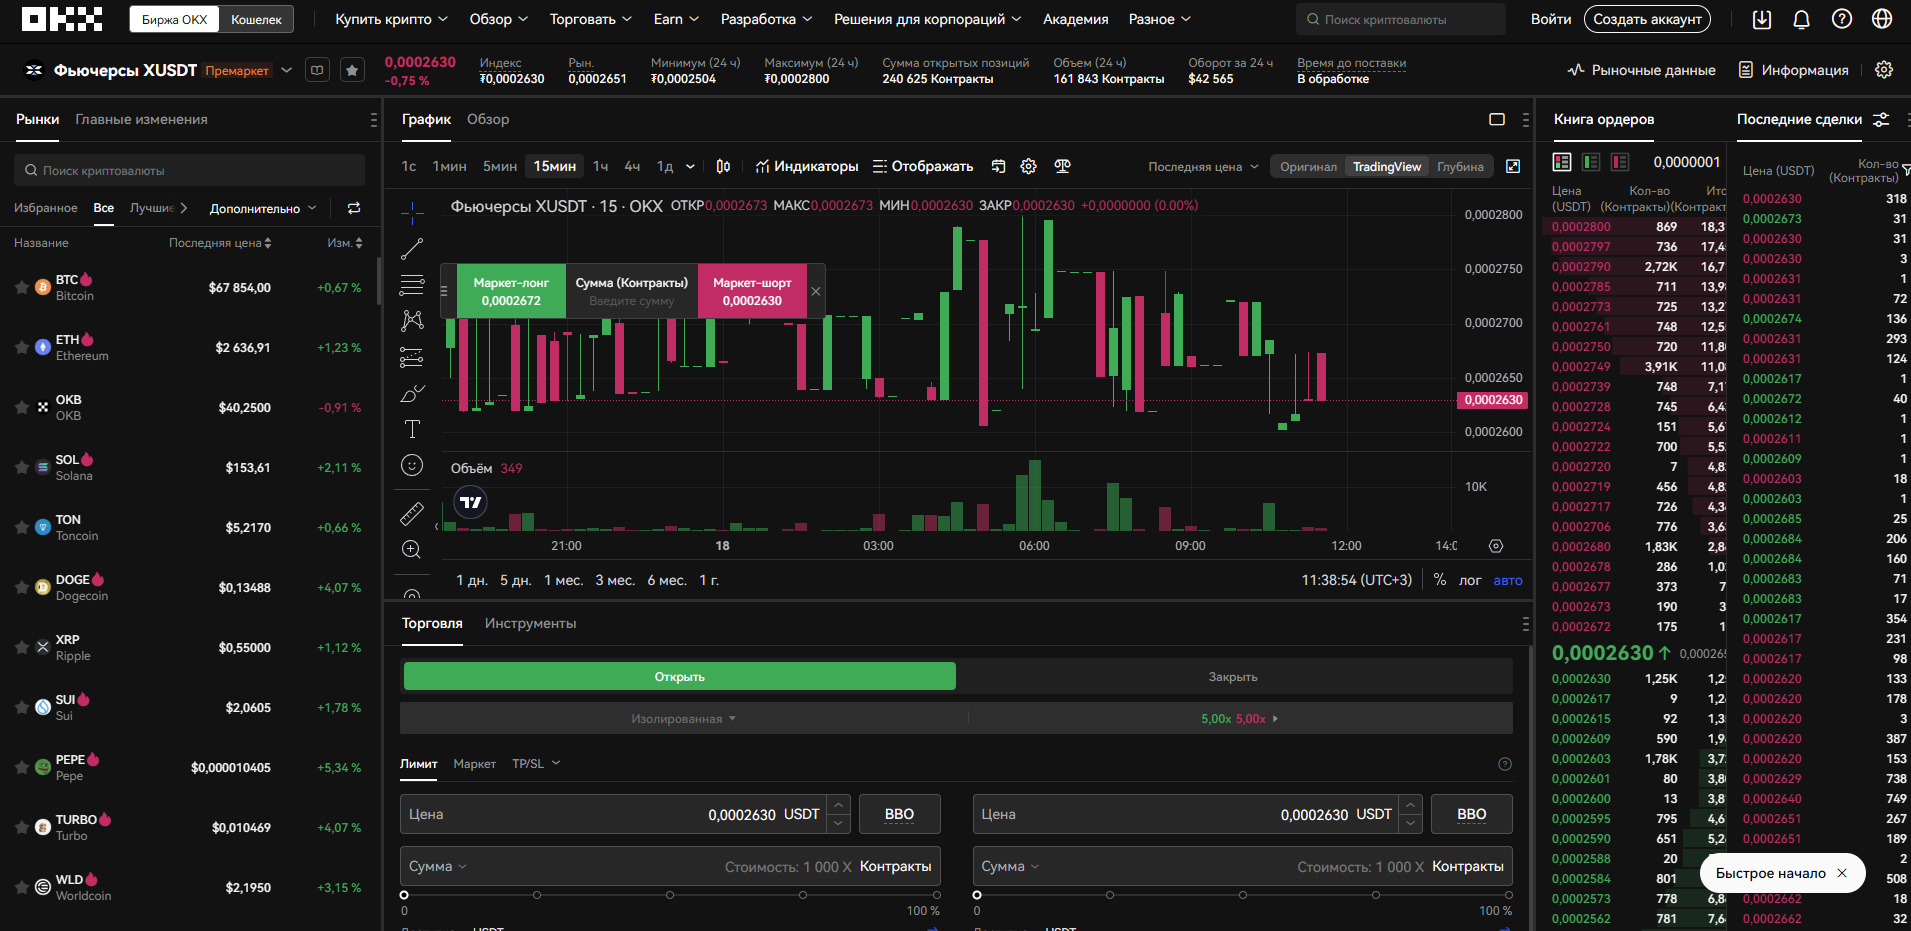Select the text annotation tool
The image size is (1911, 931).
412,429
